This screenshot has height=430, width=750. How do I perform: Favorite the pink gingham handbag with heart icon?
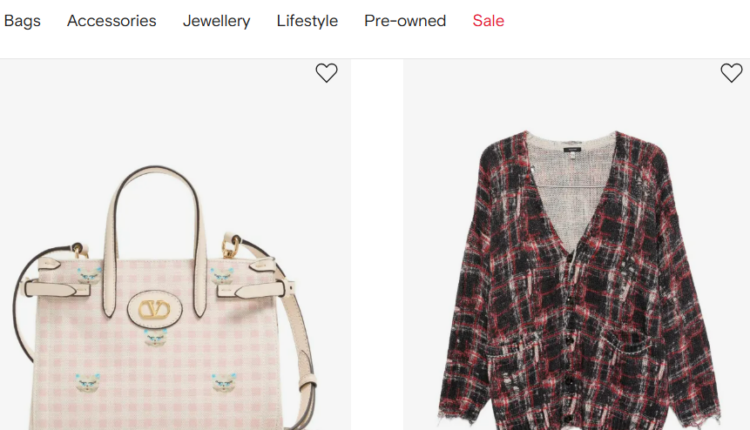coord(326,73)
